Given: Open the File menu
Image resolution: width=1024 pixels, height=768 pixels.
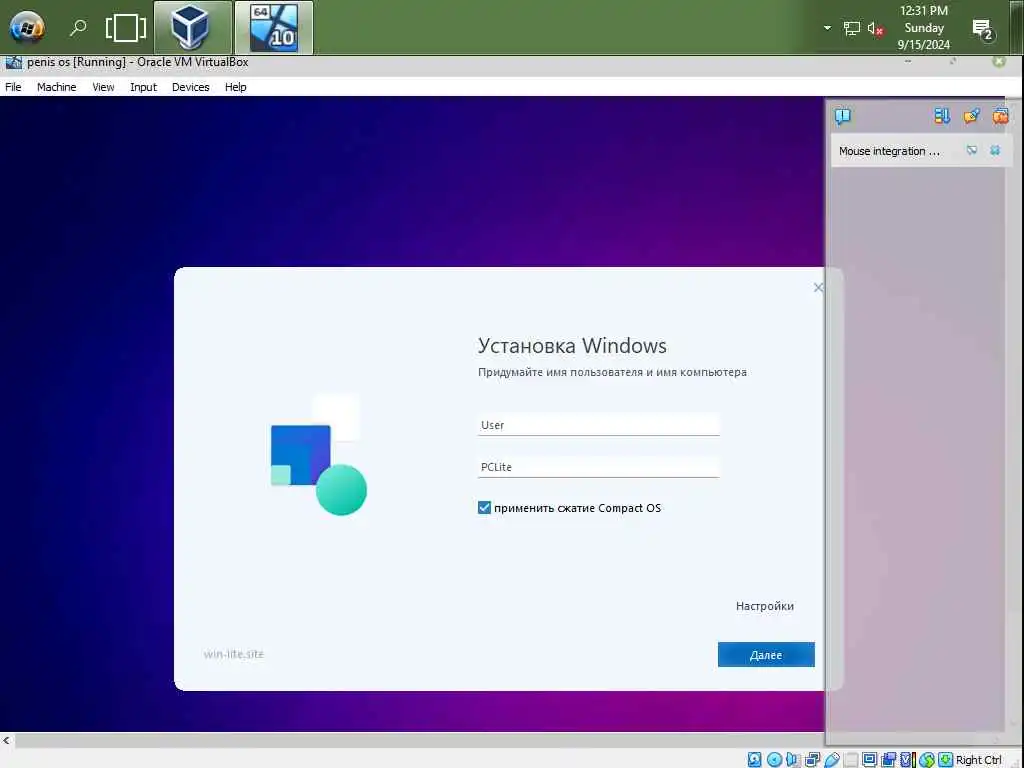Looking at the screenshot, I should point(13,87).
